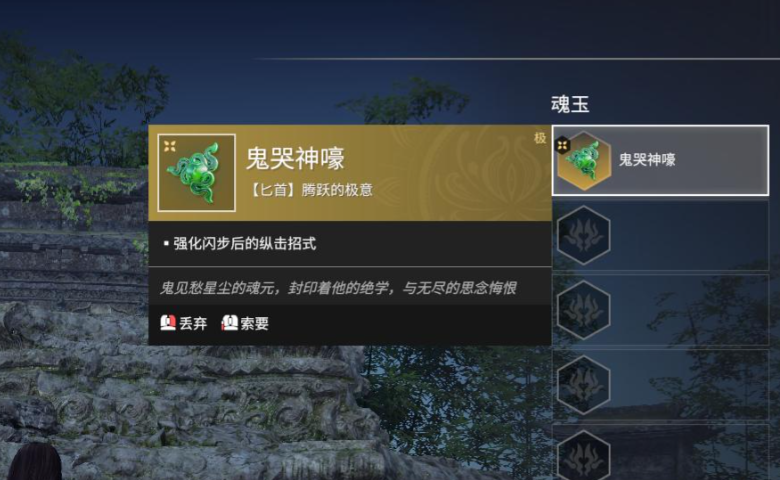
Task: Click the 索要 request label
Action: (x=255, y=323)
